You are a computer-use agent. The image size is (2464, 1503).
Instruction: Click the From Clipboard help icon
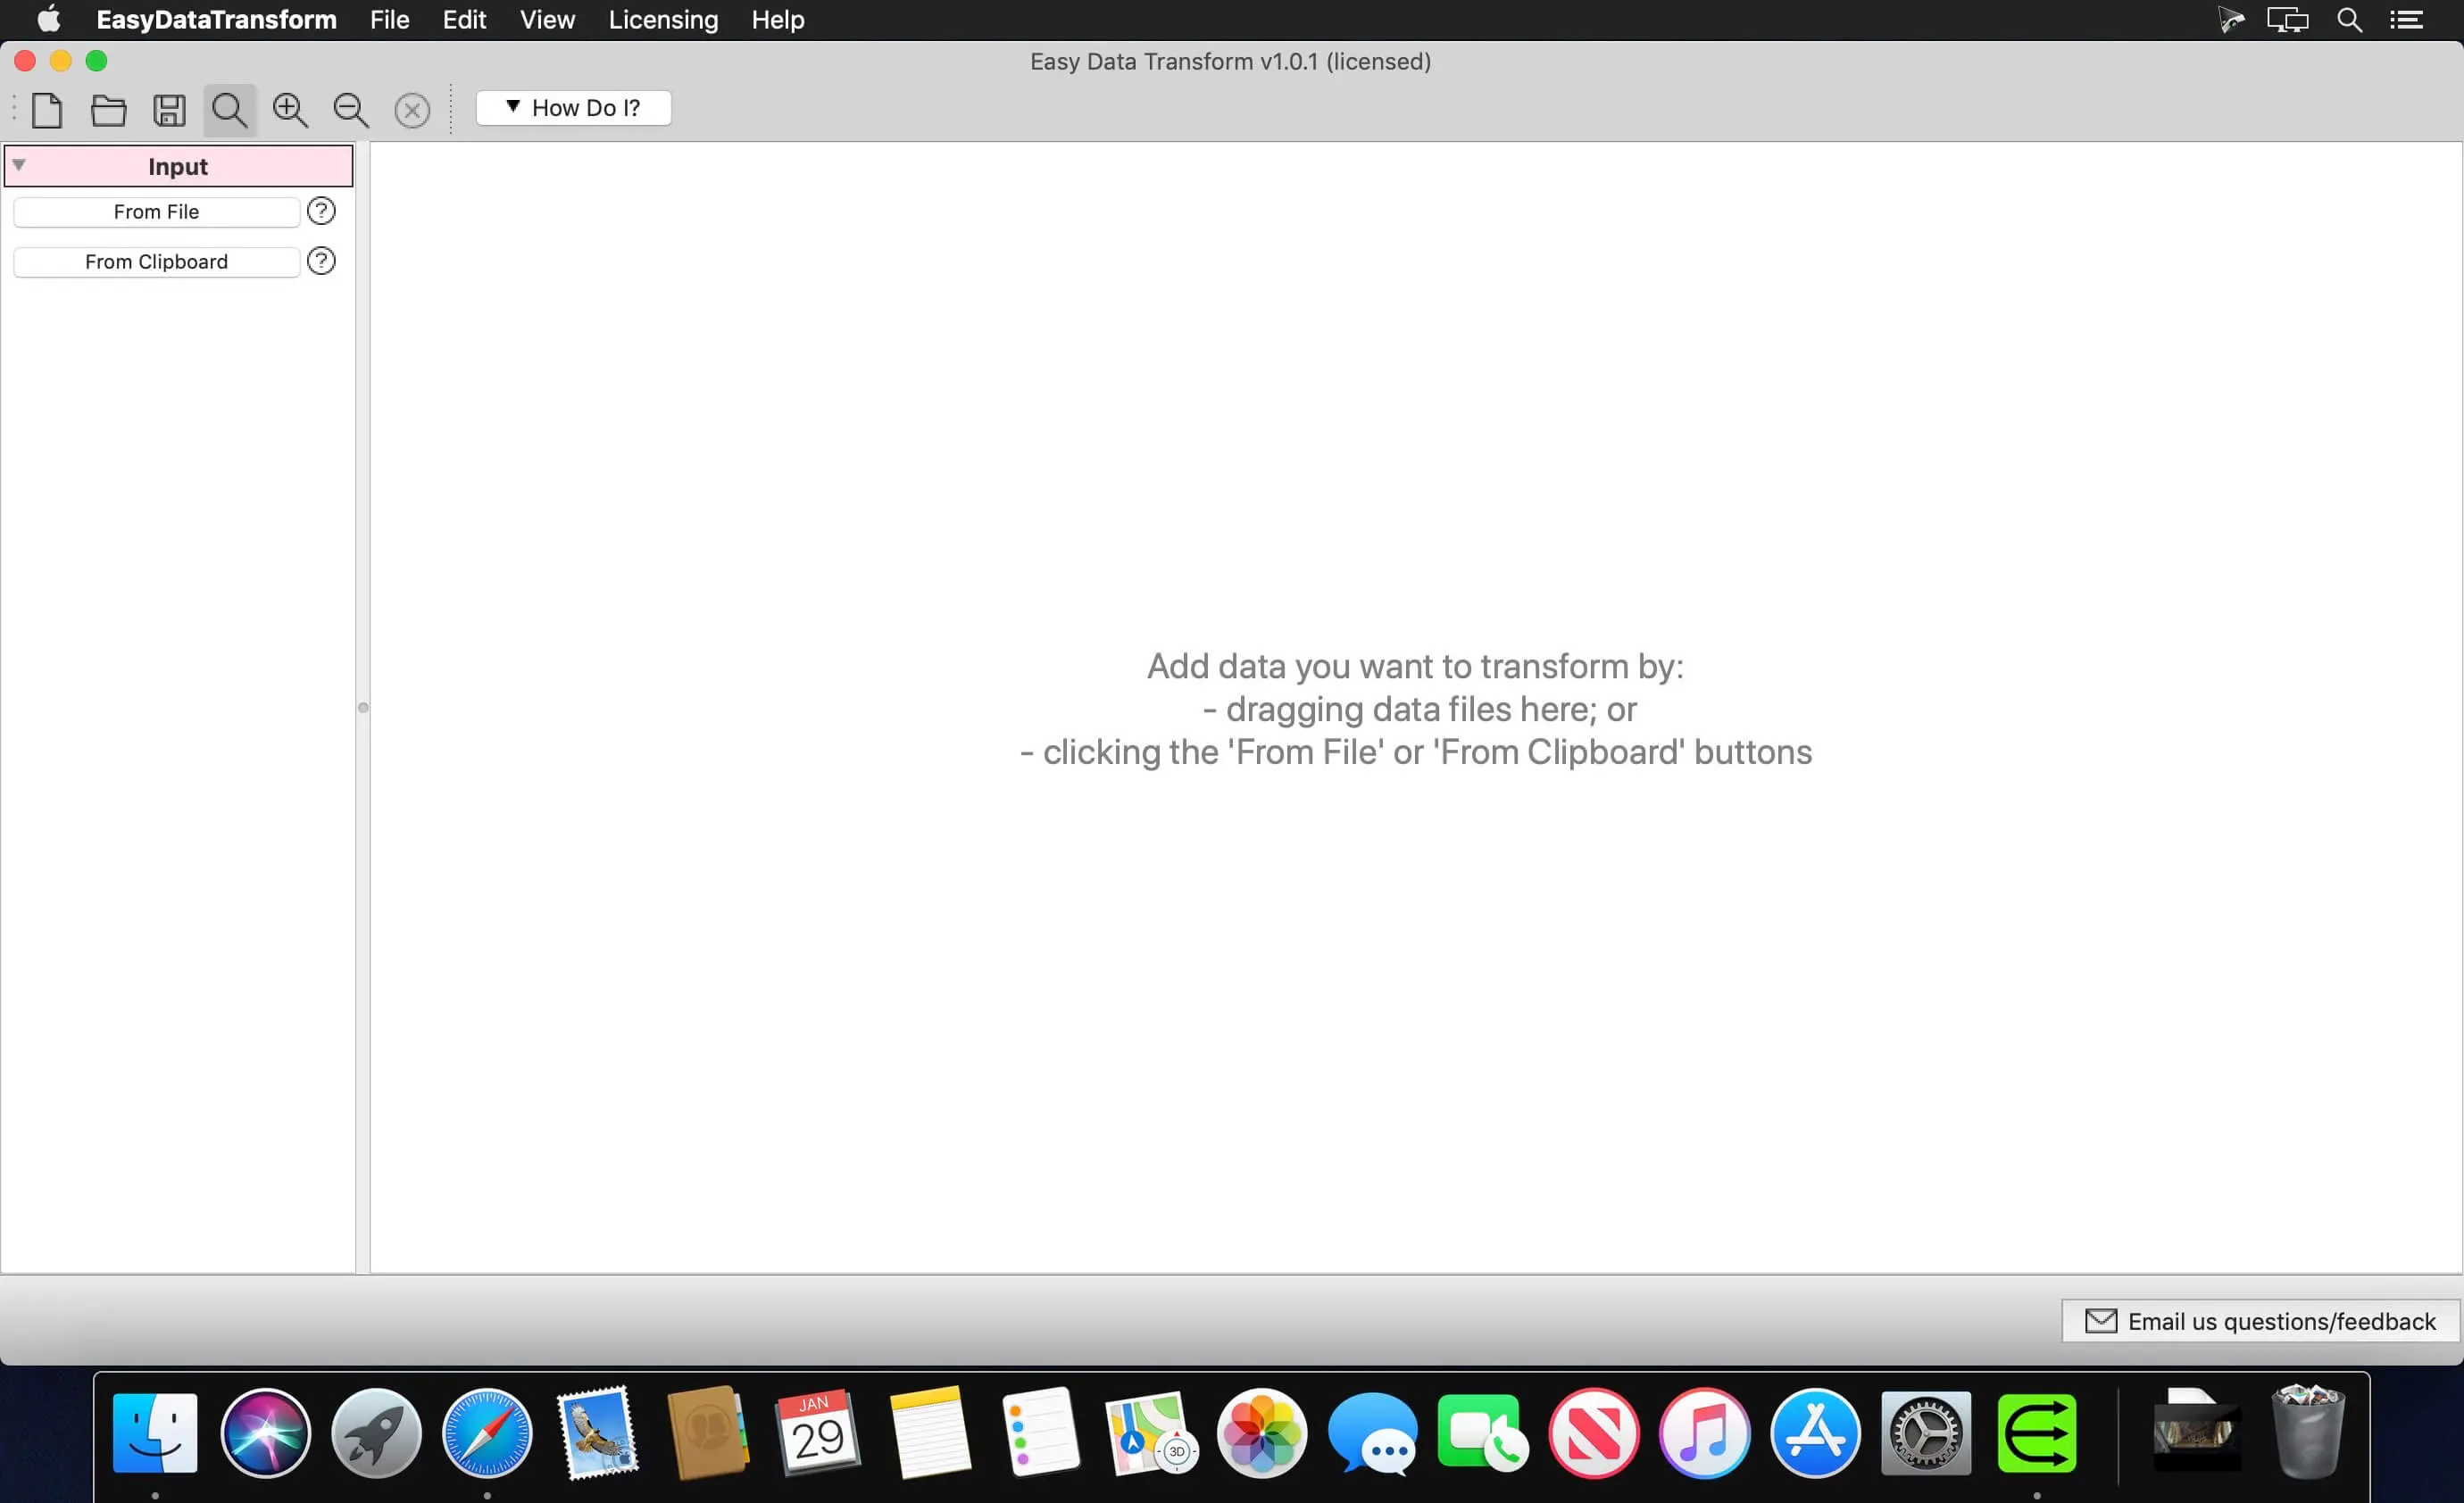(320, 261)
